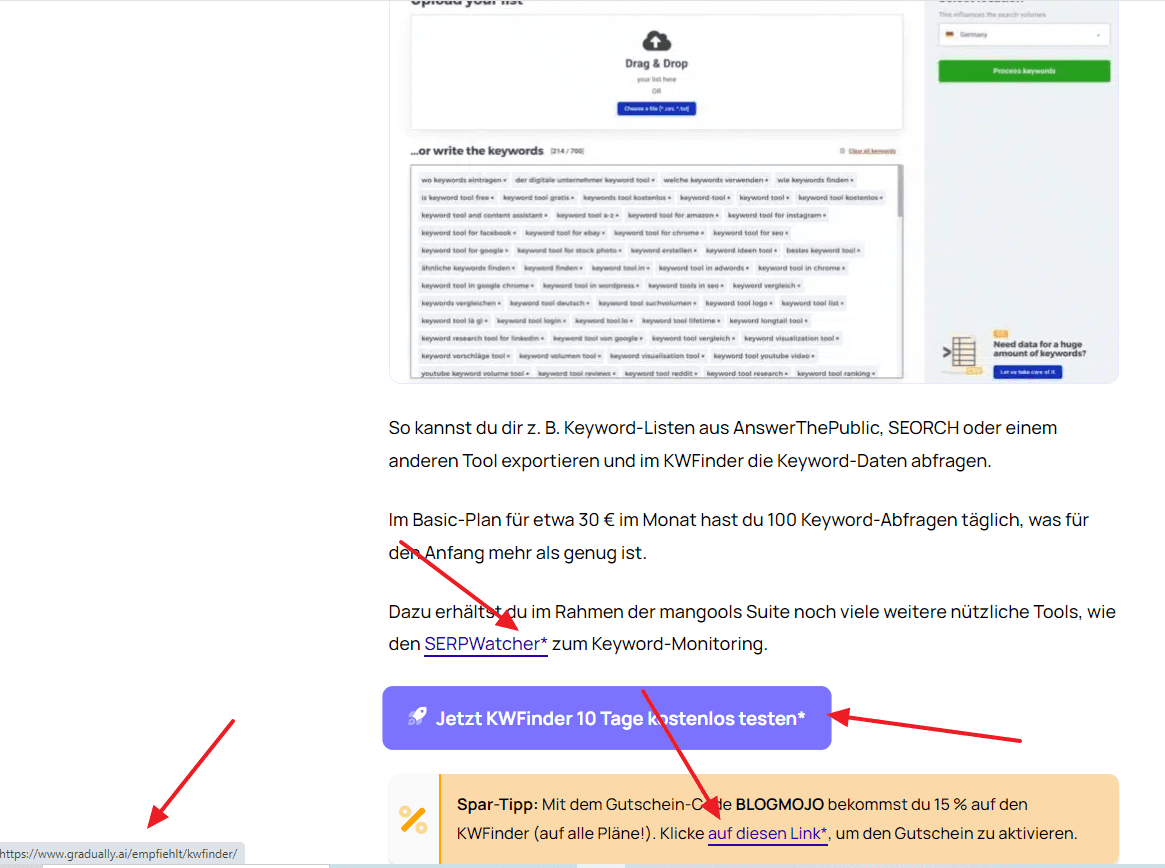
Task: Open the 'auf diesen Link*' coupon link
Action: pos(768,834)
